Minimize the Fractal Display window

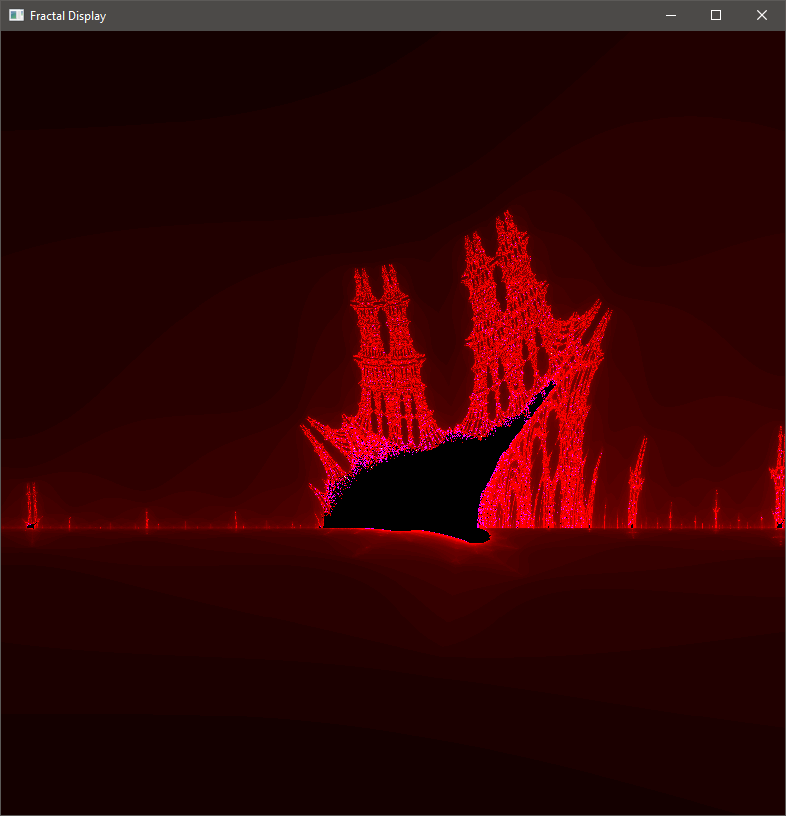[670, 16]
